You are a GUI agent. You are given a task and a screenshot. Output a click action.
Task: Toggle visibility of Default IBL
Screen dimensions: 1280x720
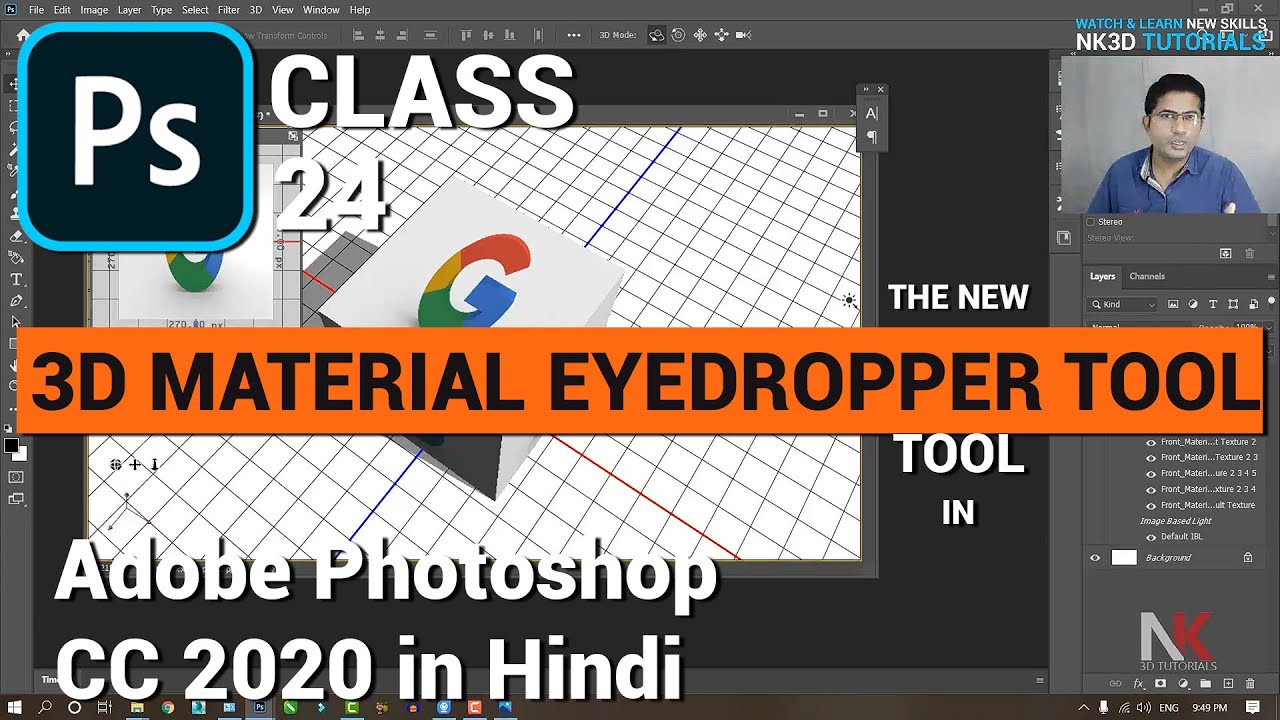(1151, 537)
